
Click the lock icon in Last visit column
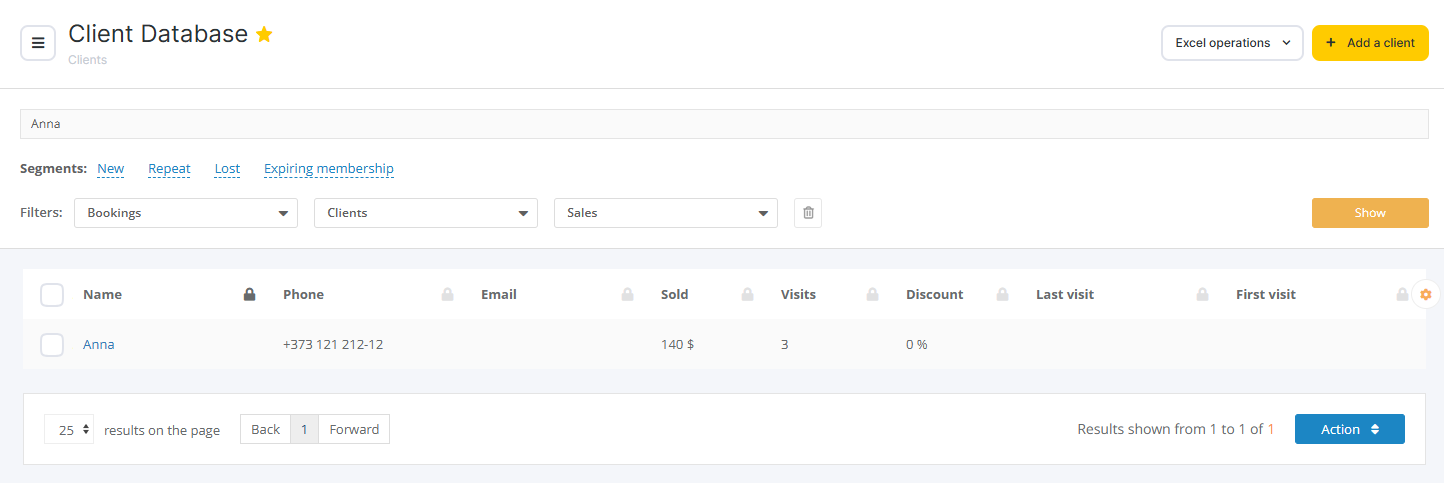pyautogui.click(x=1202, y=295)
